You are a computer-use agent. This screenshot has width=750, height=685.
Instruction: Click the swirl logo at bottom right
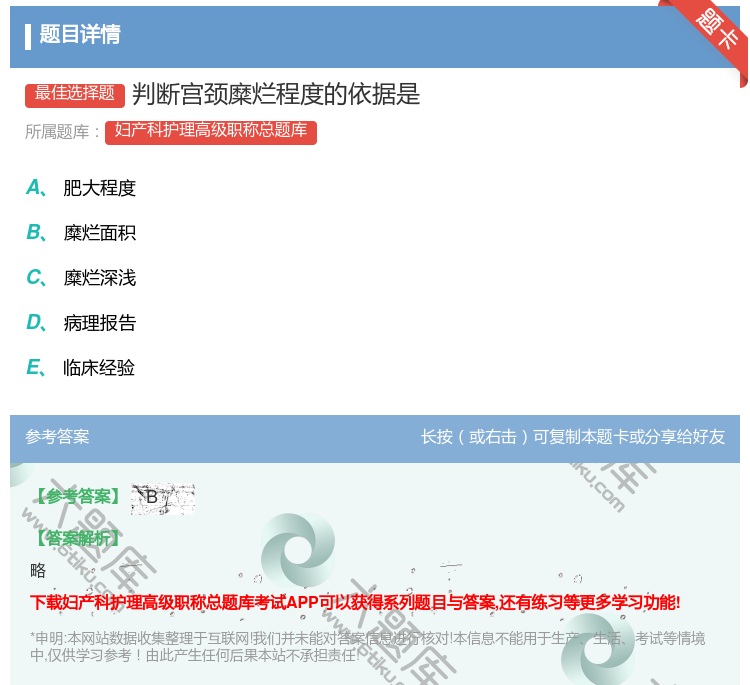click(597, 650)
